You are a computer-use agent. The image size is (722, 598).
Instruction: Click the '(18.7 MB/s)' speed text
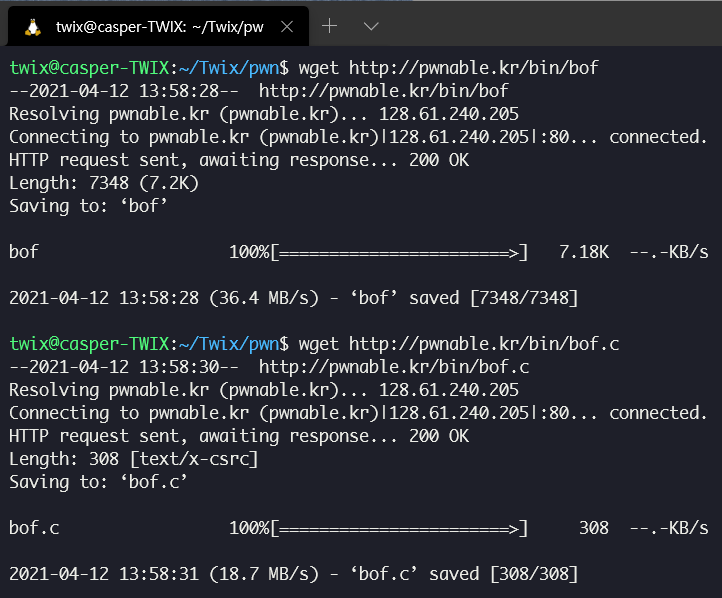coord(264,575)
